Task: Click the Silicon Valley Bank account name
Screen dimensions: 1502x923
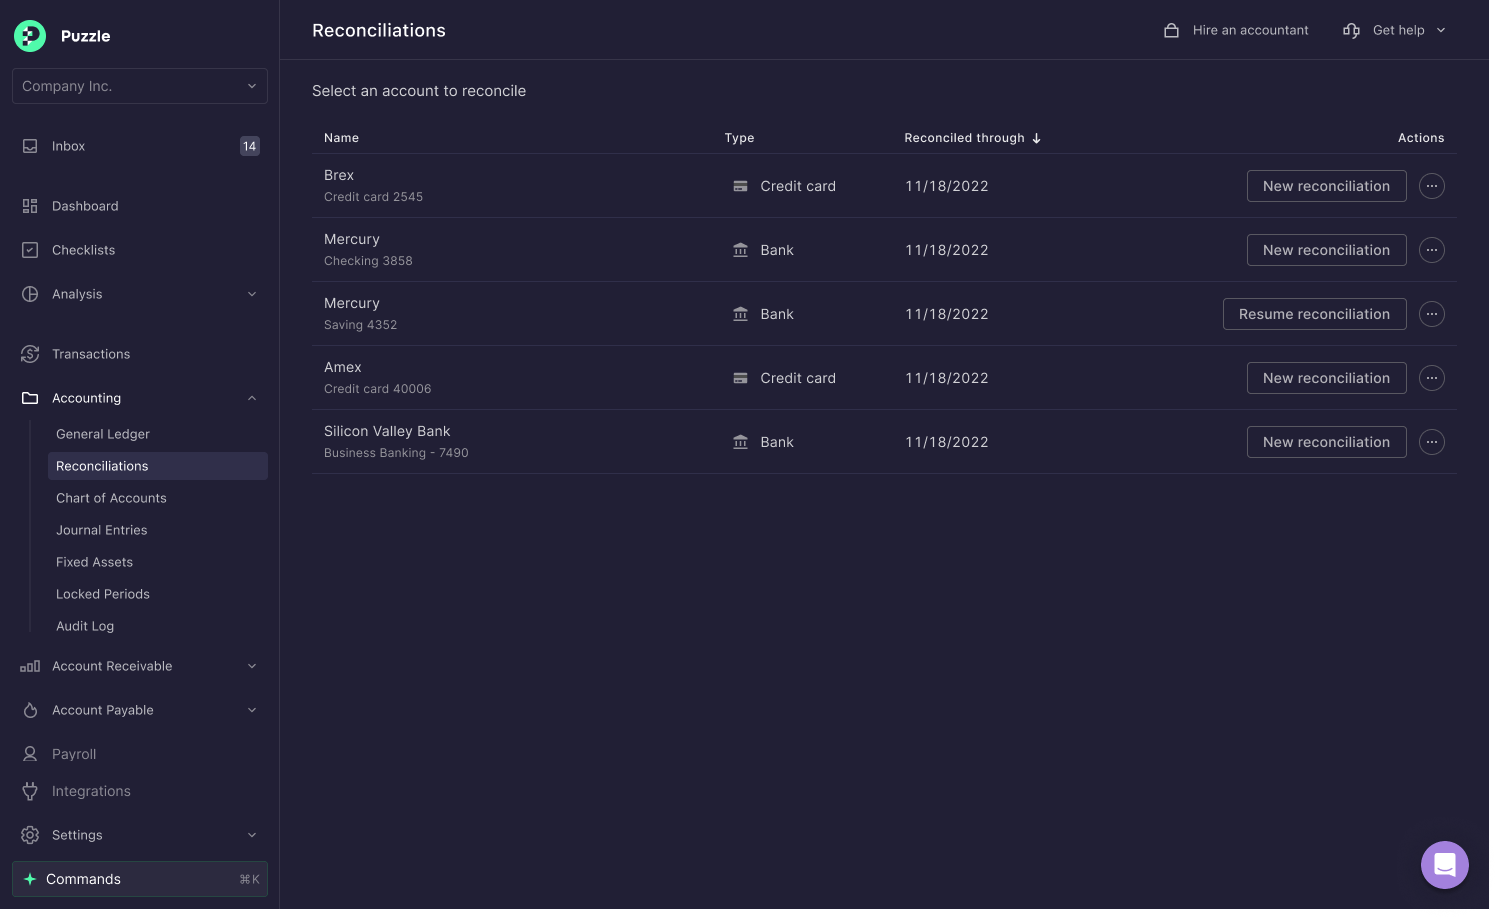Action: (x=387, y=431)
